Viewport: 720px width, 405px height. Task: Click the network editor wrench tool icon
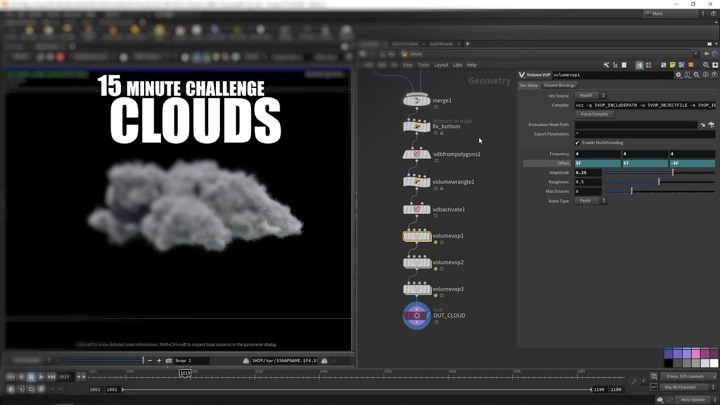[606, 65]
